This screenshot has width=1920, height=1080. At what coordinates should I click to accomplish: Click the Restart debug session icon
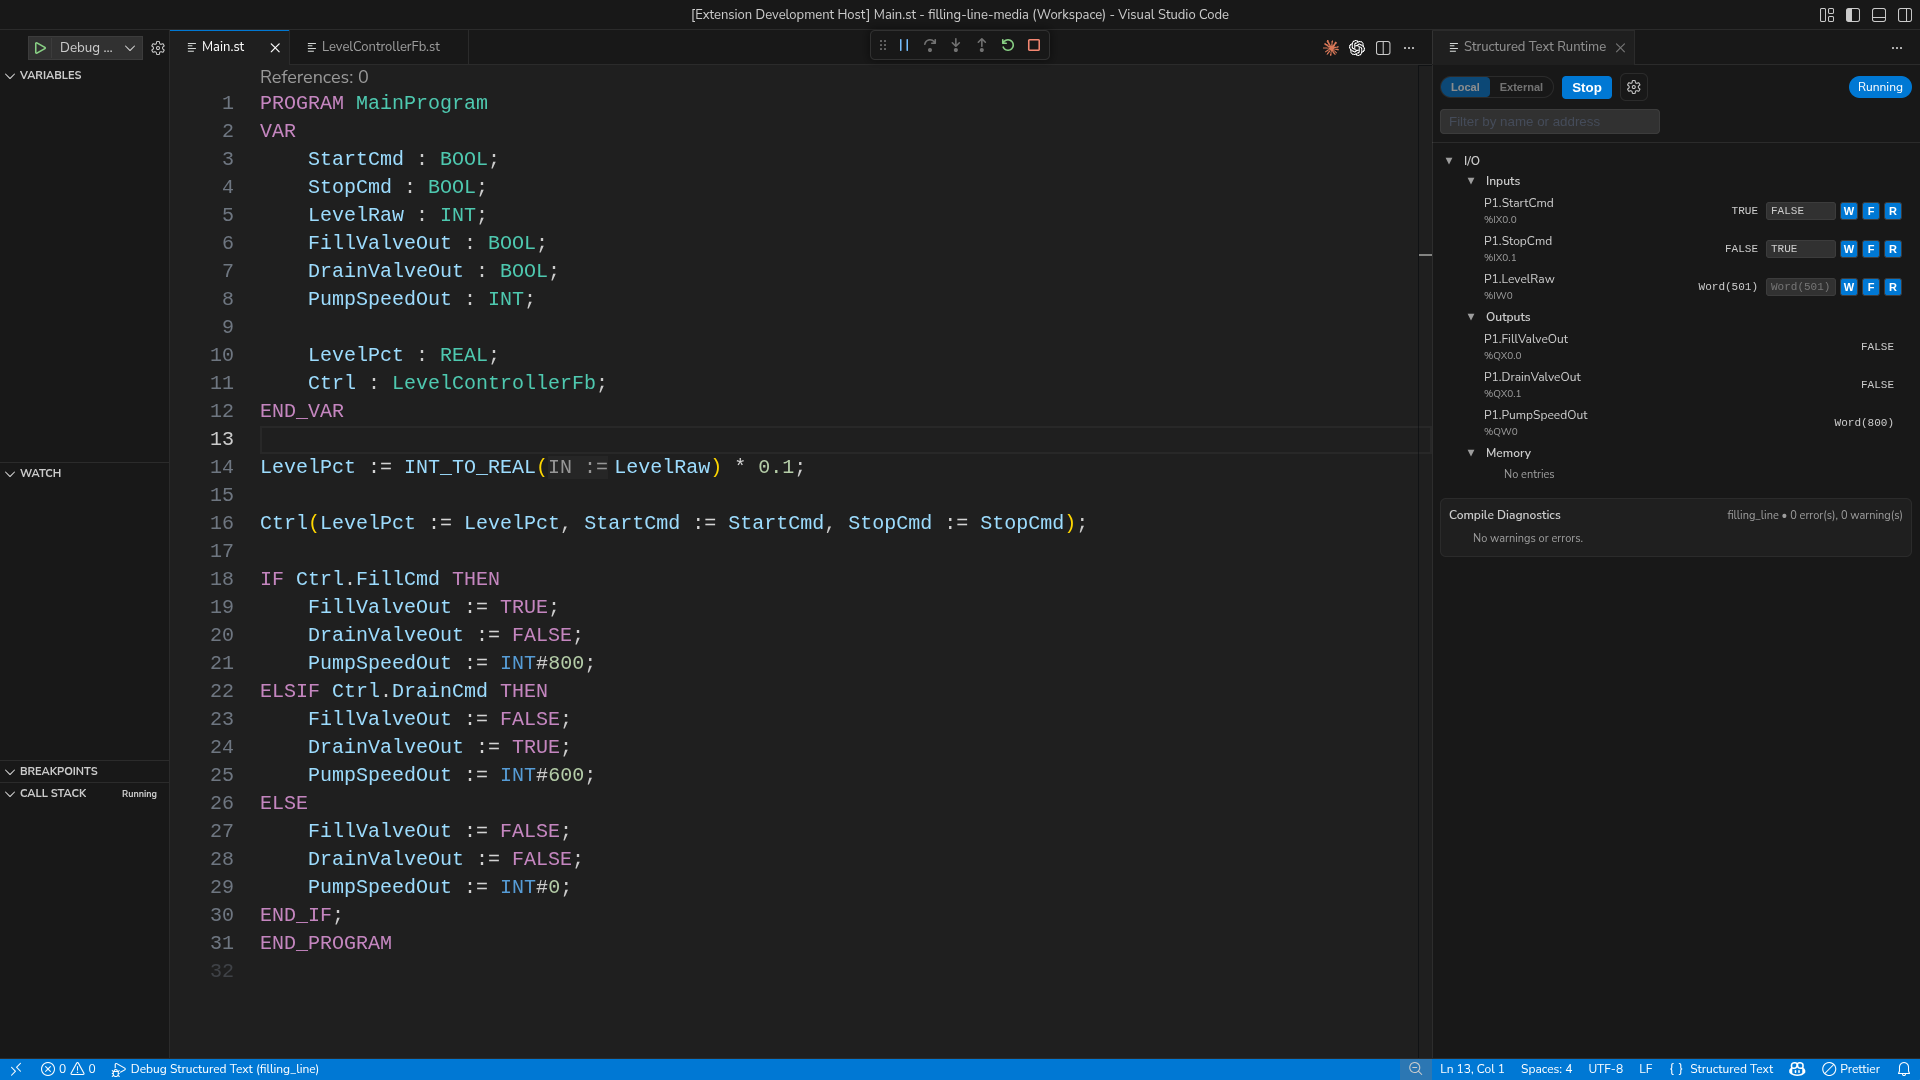(1008, 45)
